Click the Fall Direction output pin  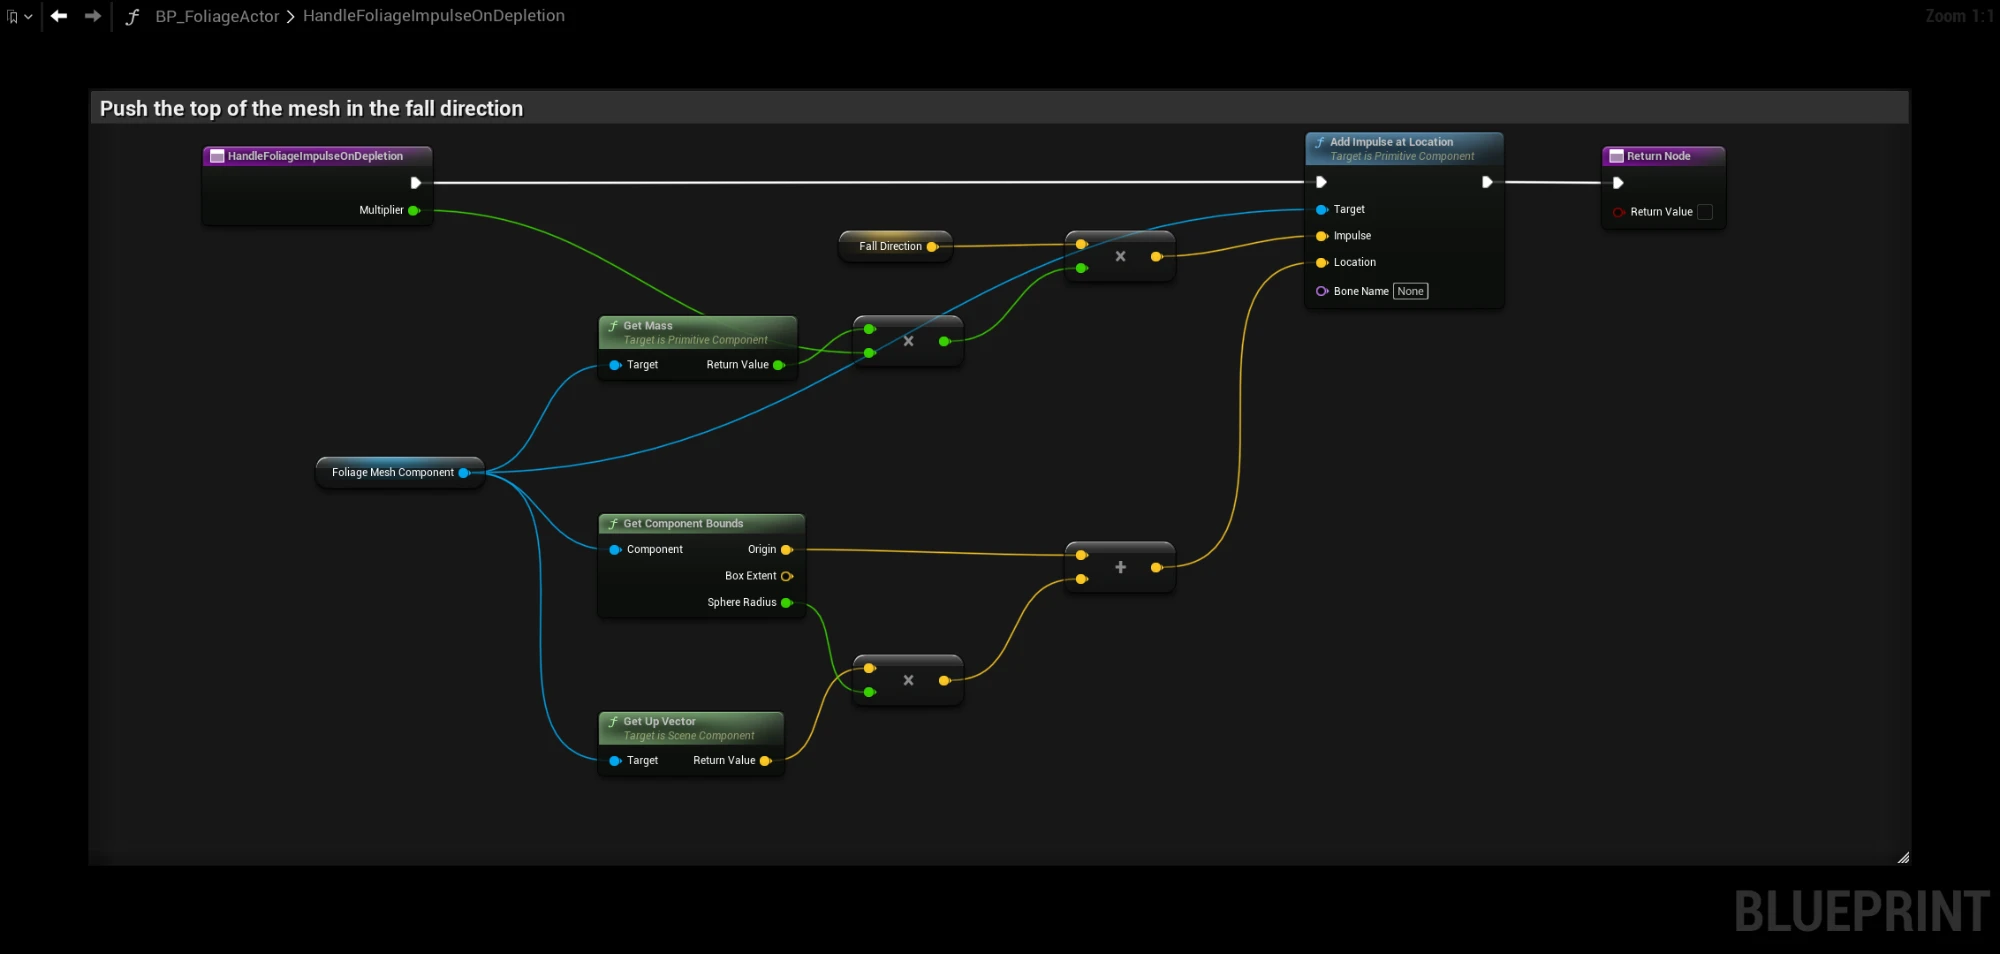(x=932, y=247)
